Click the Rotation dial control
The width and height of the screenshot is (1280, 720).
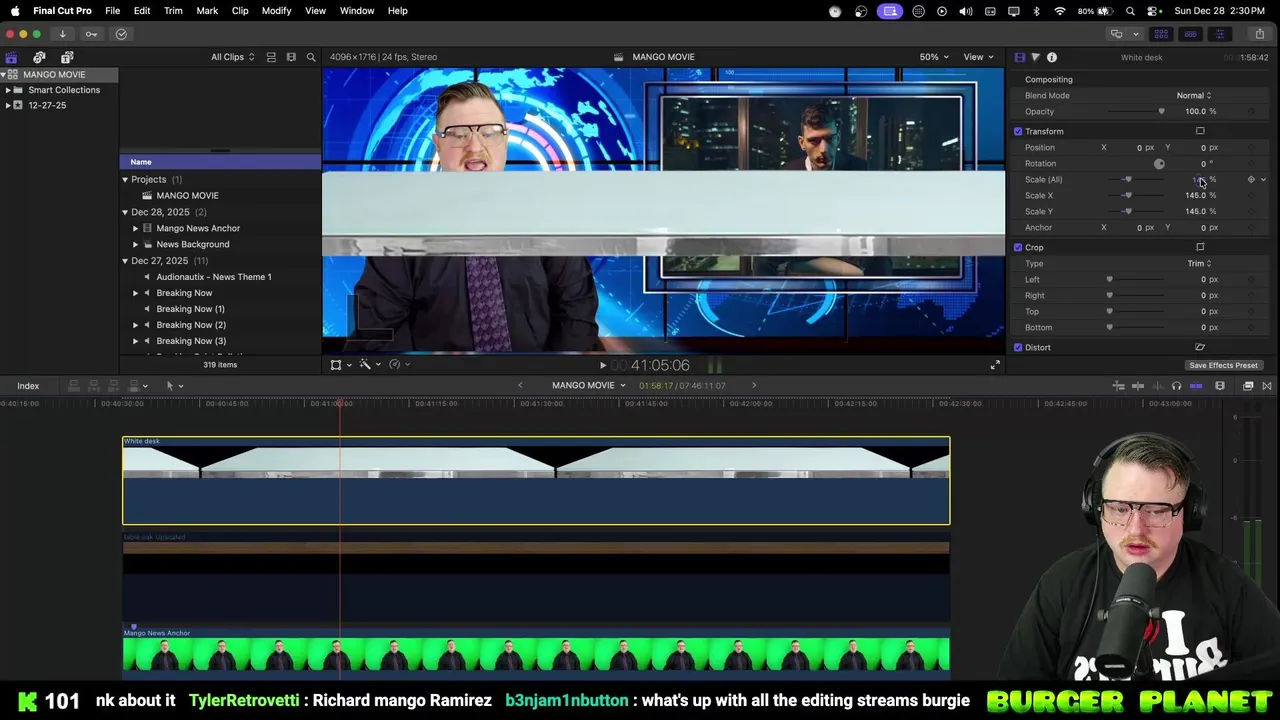click(1159, 163)
